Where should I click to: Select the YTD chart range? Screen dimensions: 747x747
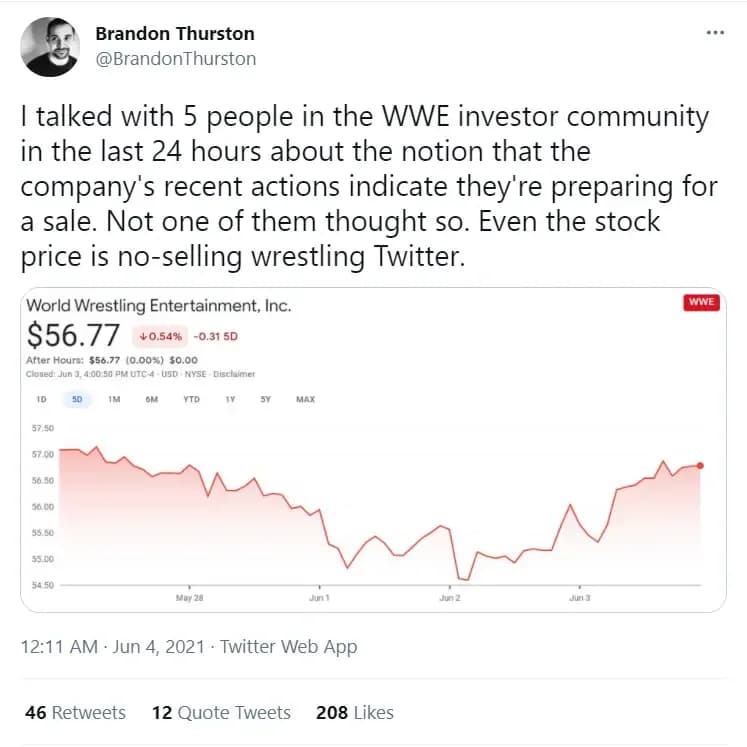191,399
